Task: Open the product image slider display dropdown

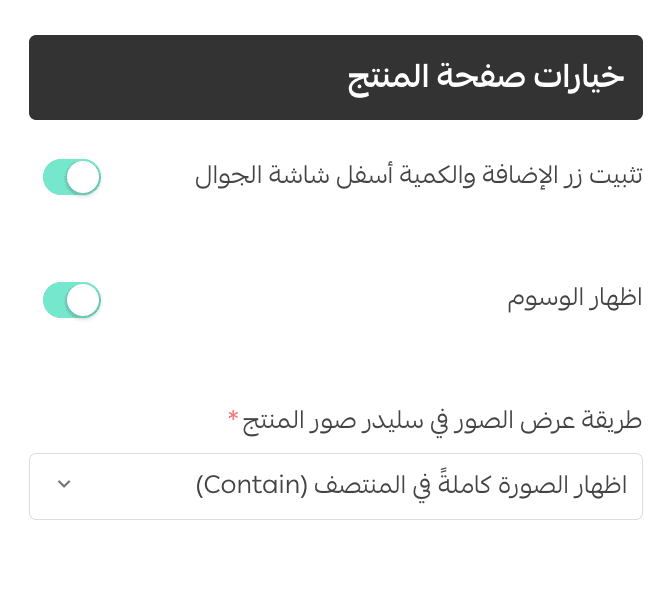Action: (x=336, y=486)
